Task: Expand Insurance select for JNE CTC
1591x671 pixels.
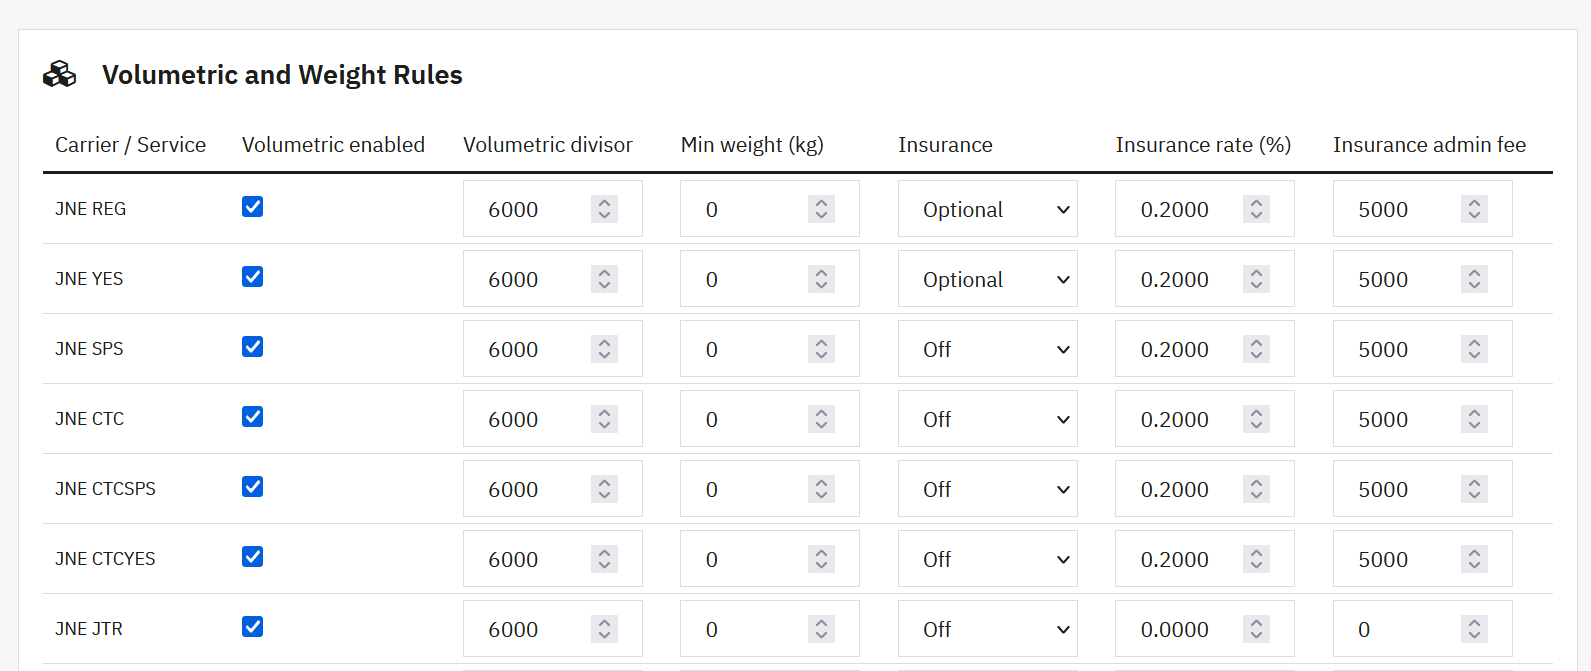Action: point(987,419)
